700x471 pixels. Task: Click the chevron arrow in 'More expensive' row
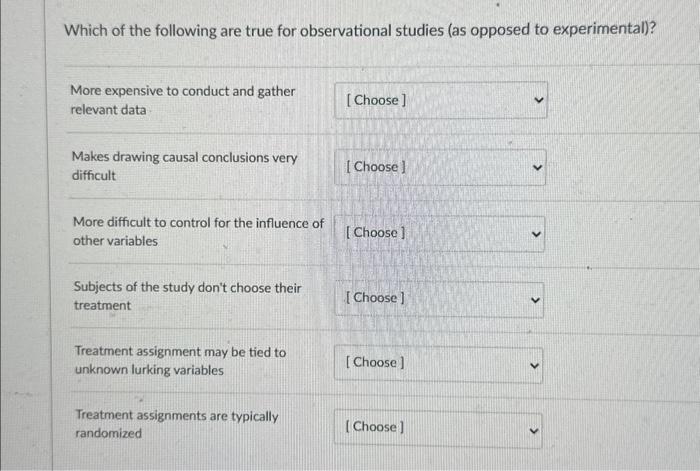[x=539, y=100]
